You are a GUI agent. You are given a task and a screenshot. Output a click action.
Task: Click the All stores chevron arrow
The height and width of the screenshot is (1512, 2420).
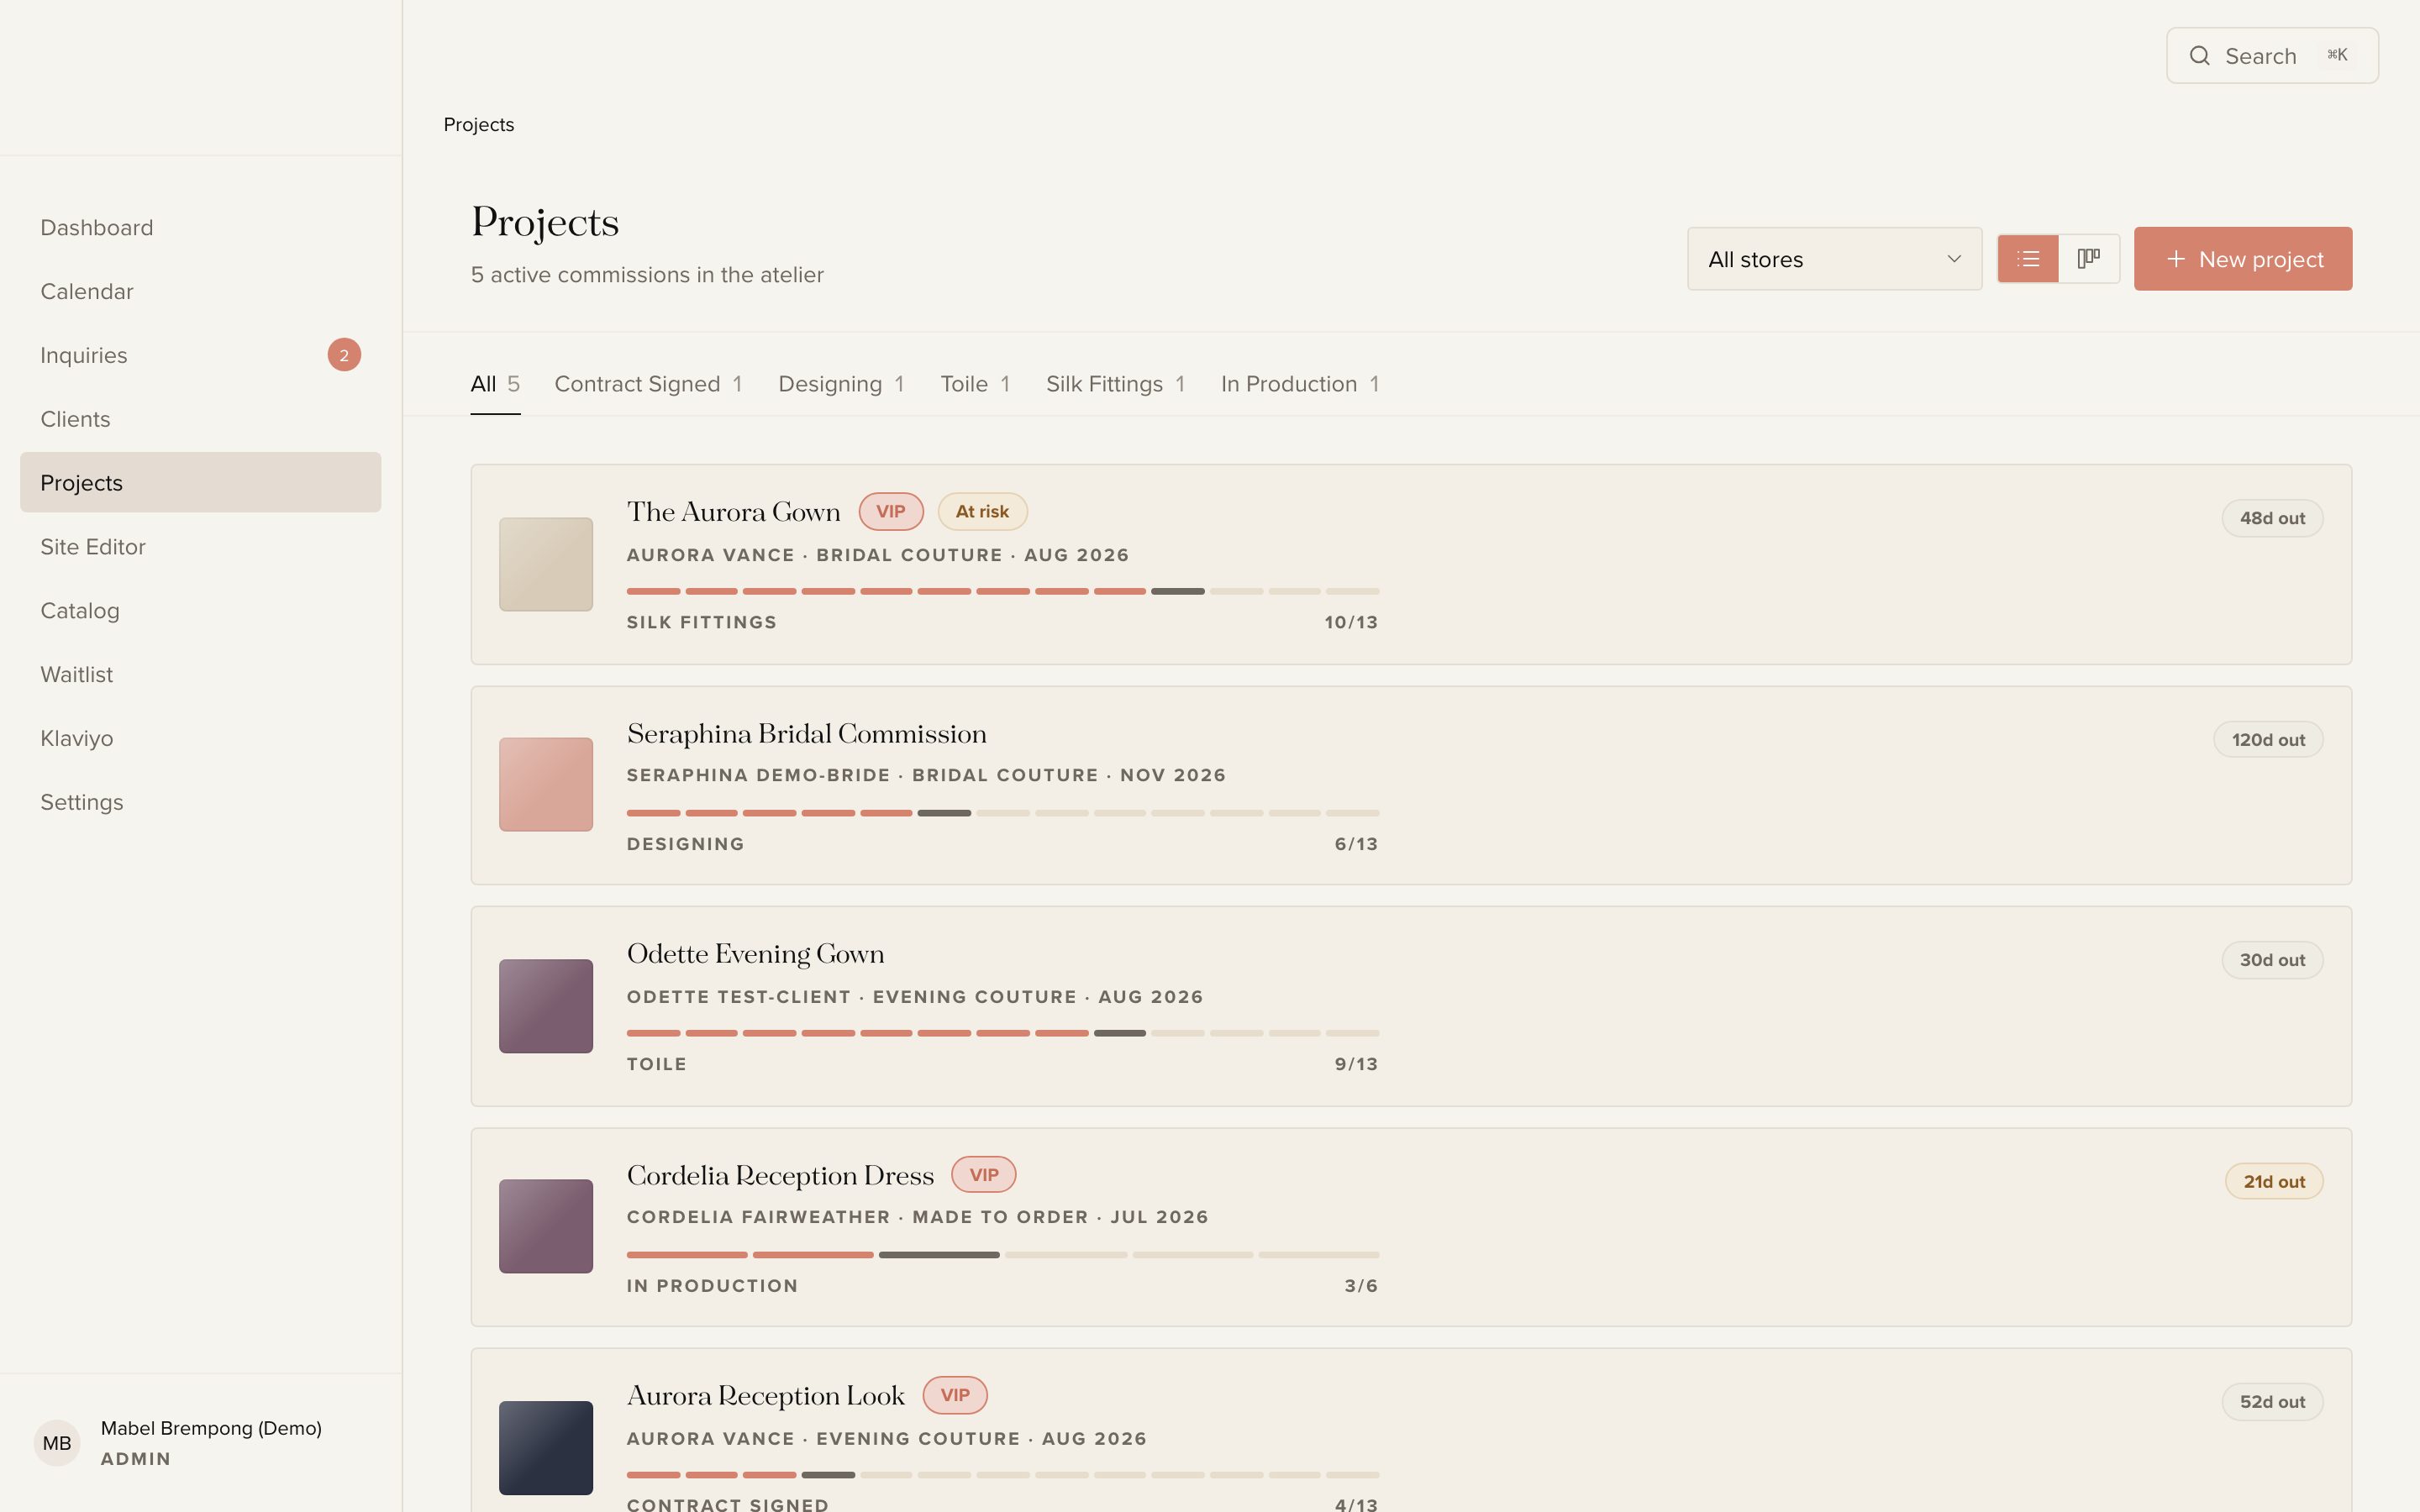(1954, 259)
